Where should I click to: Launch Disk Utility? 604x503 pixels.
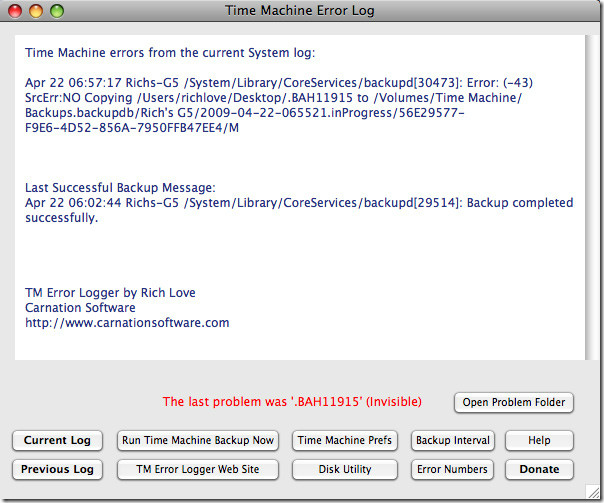345,469
